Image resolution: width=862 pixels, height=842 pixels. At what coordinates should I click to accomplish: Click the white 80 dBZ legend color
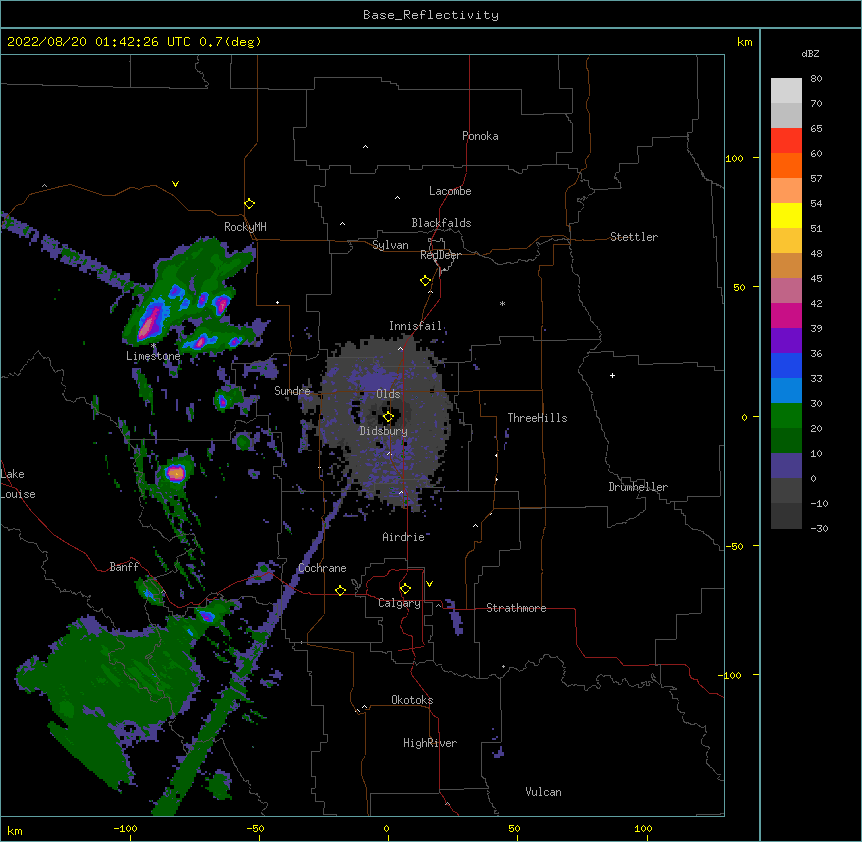click(x=786, y=91)
